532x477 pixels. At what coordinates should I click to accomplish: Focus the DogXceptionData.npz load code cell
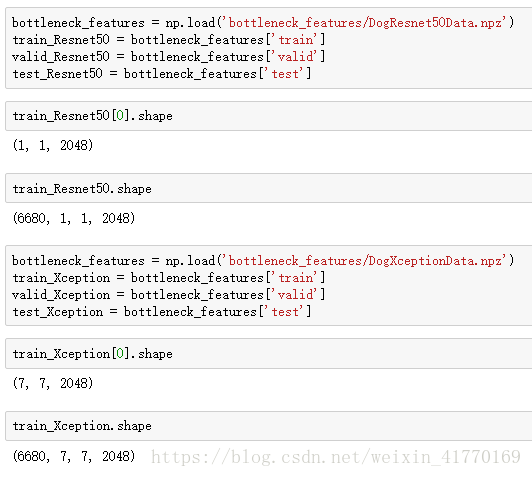[269, 286]
